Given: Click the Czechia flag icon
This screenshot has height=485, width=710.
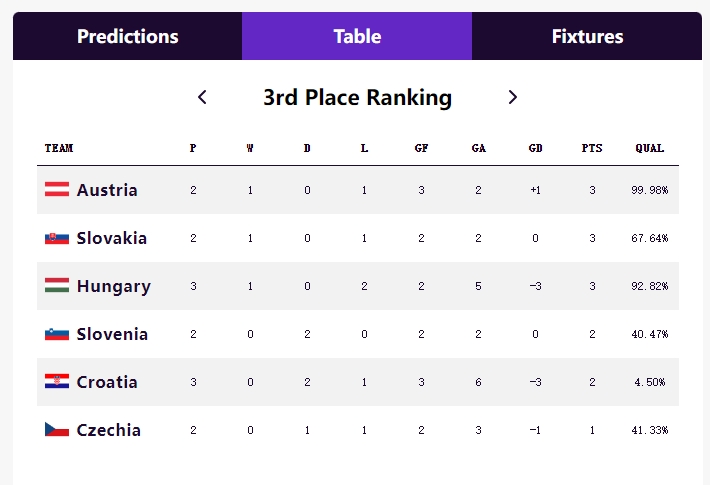Looking at the screenshot, I should tap(57, 430).
